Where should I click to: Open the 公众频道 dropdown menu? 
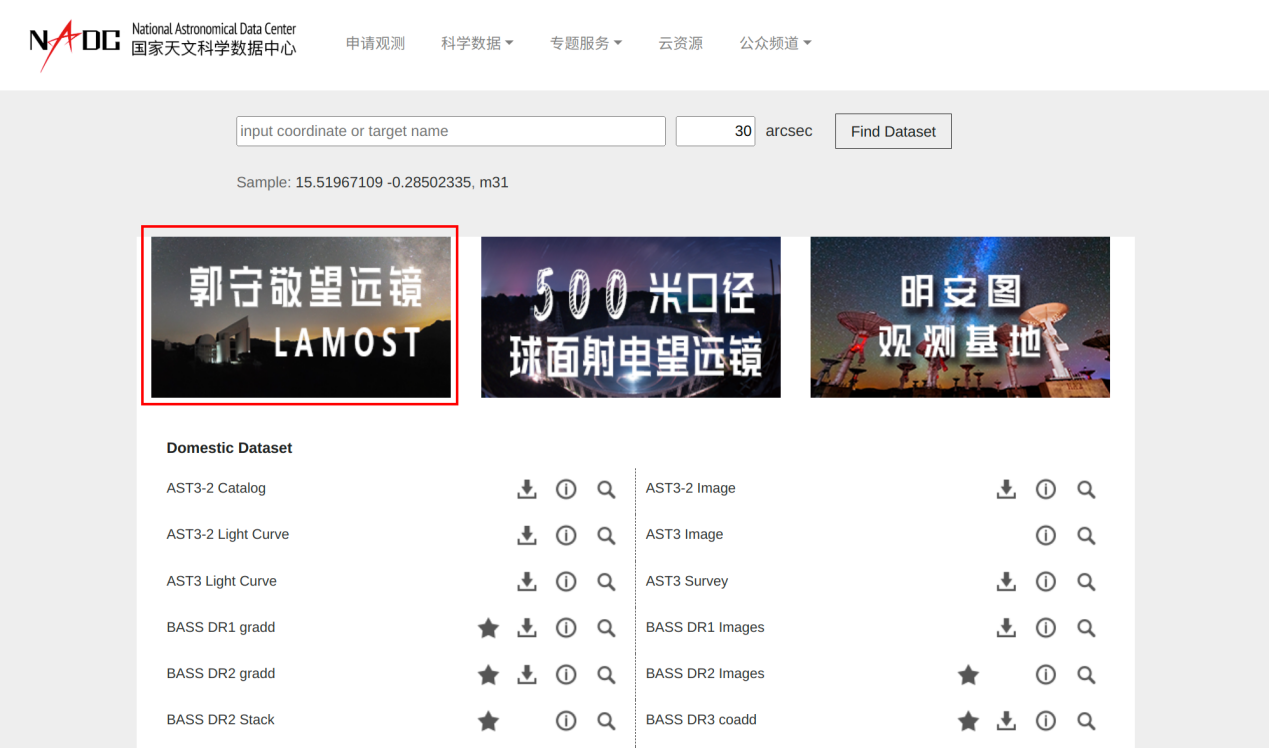click(x=775, y=43)
